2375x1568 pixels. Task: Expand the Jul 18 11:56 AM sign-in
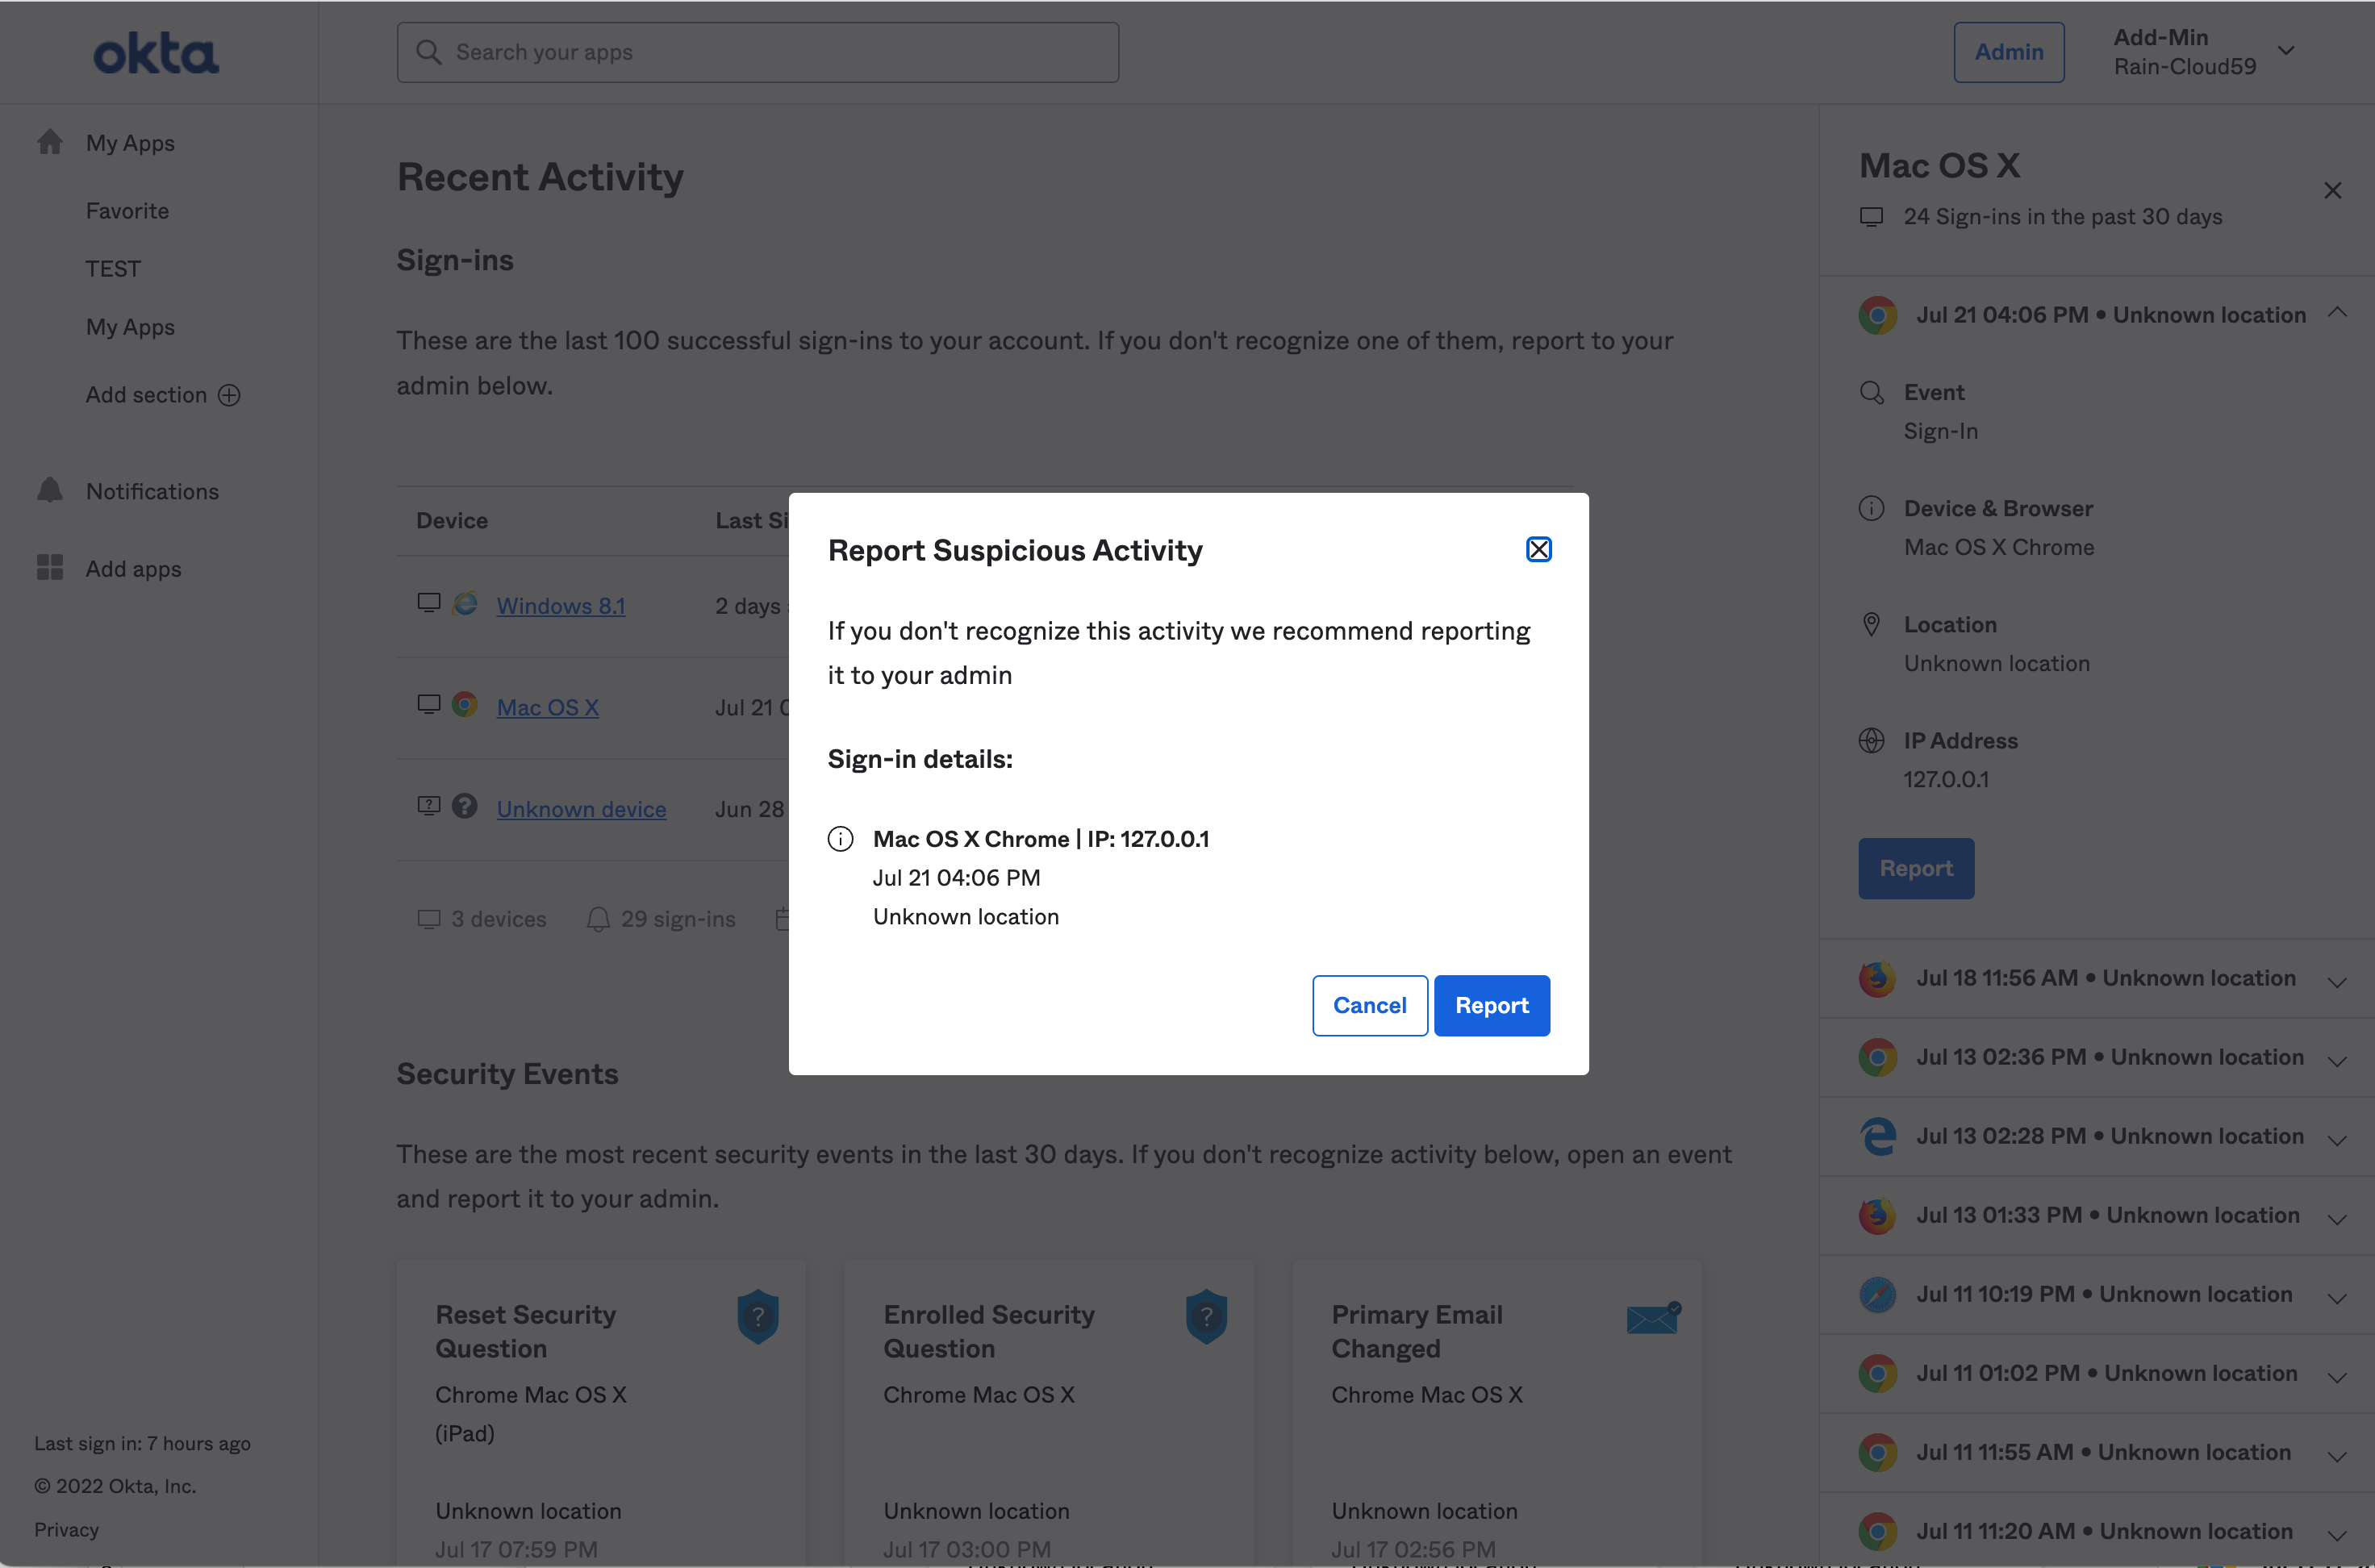pyautogui.click(x=2336, y=981)
